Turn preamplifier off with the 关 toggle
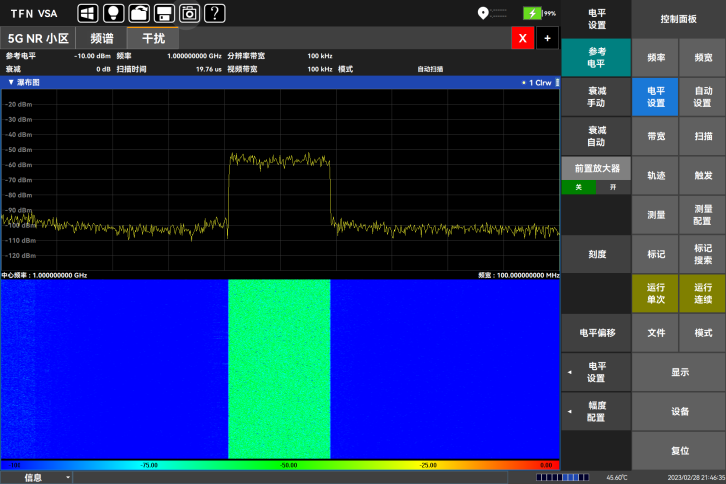Image resolution: width=726 pixels, height=484 pixels. 579,187
